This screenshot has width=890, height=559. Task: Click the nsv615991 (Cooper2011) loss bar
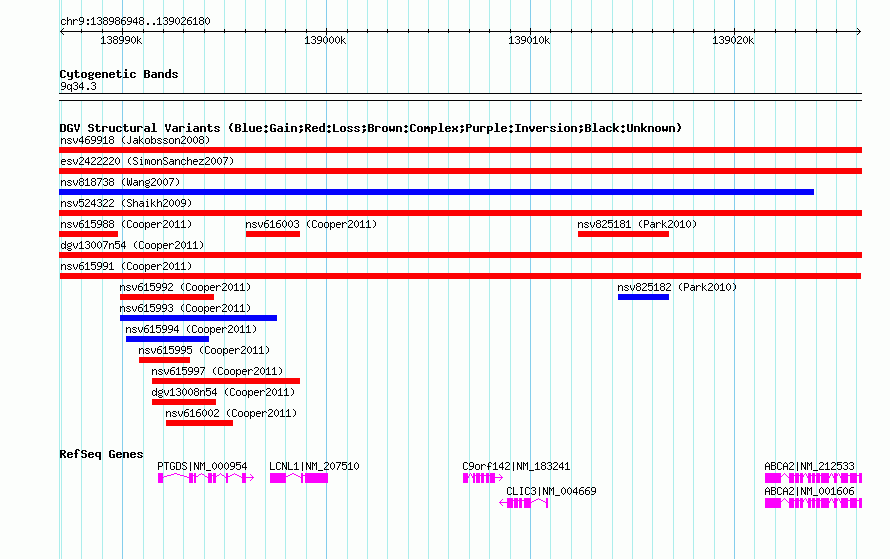tap(460, 276)
